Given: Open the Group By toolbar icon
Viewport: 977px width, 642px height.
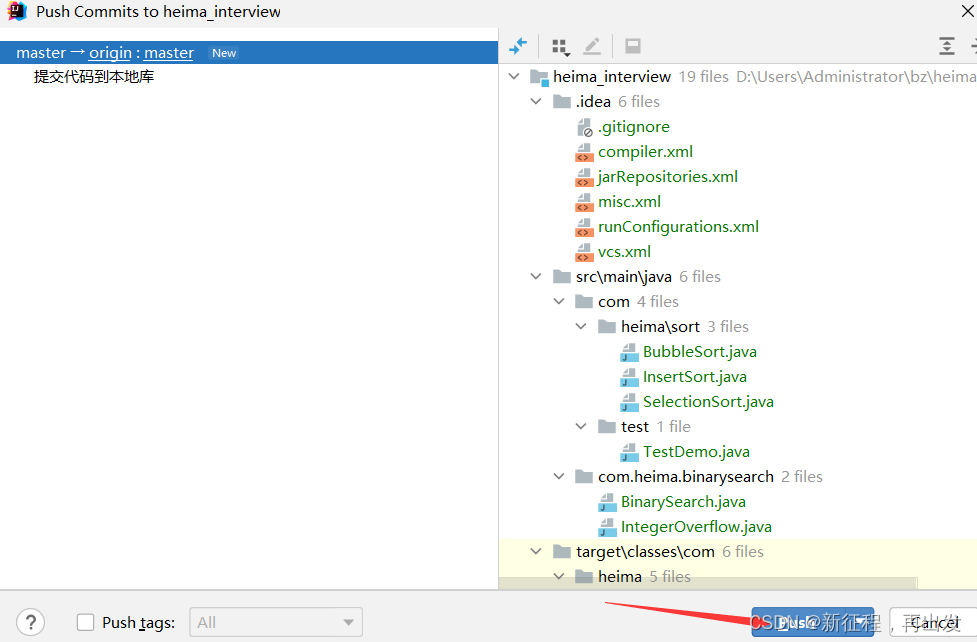Looking at the screenshot, I should [561, 47].
